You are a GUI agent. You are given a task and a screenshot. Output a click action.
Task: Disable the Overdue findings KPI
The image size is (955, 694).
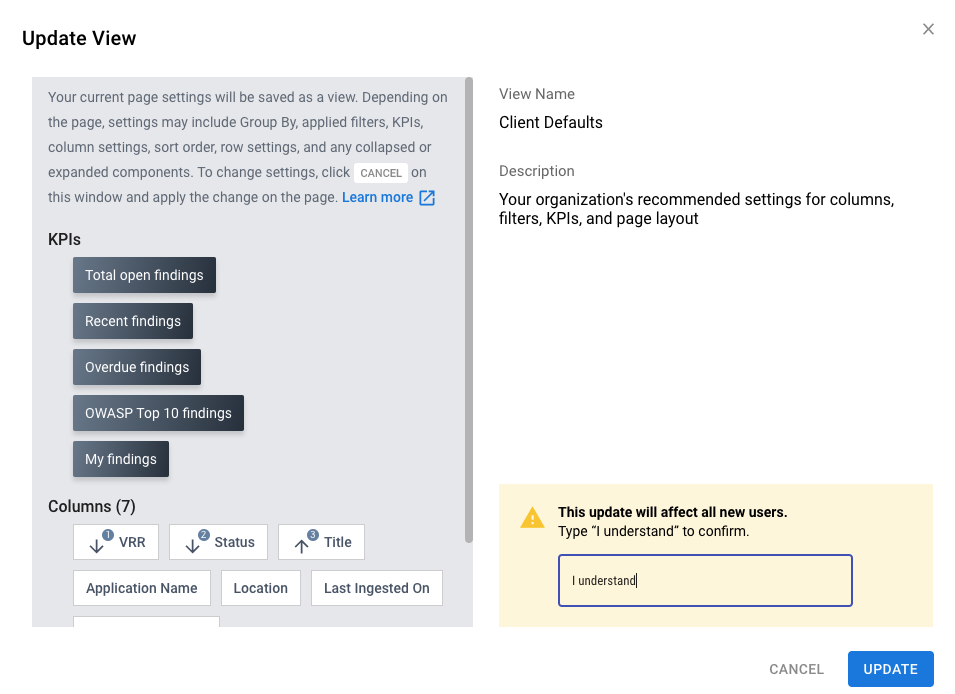tap(136, 366)
